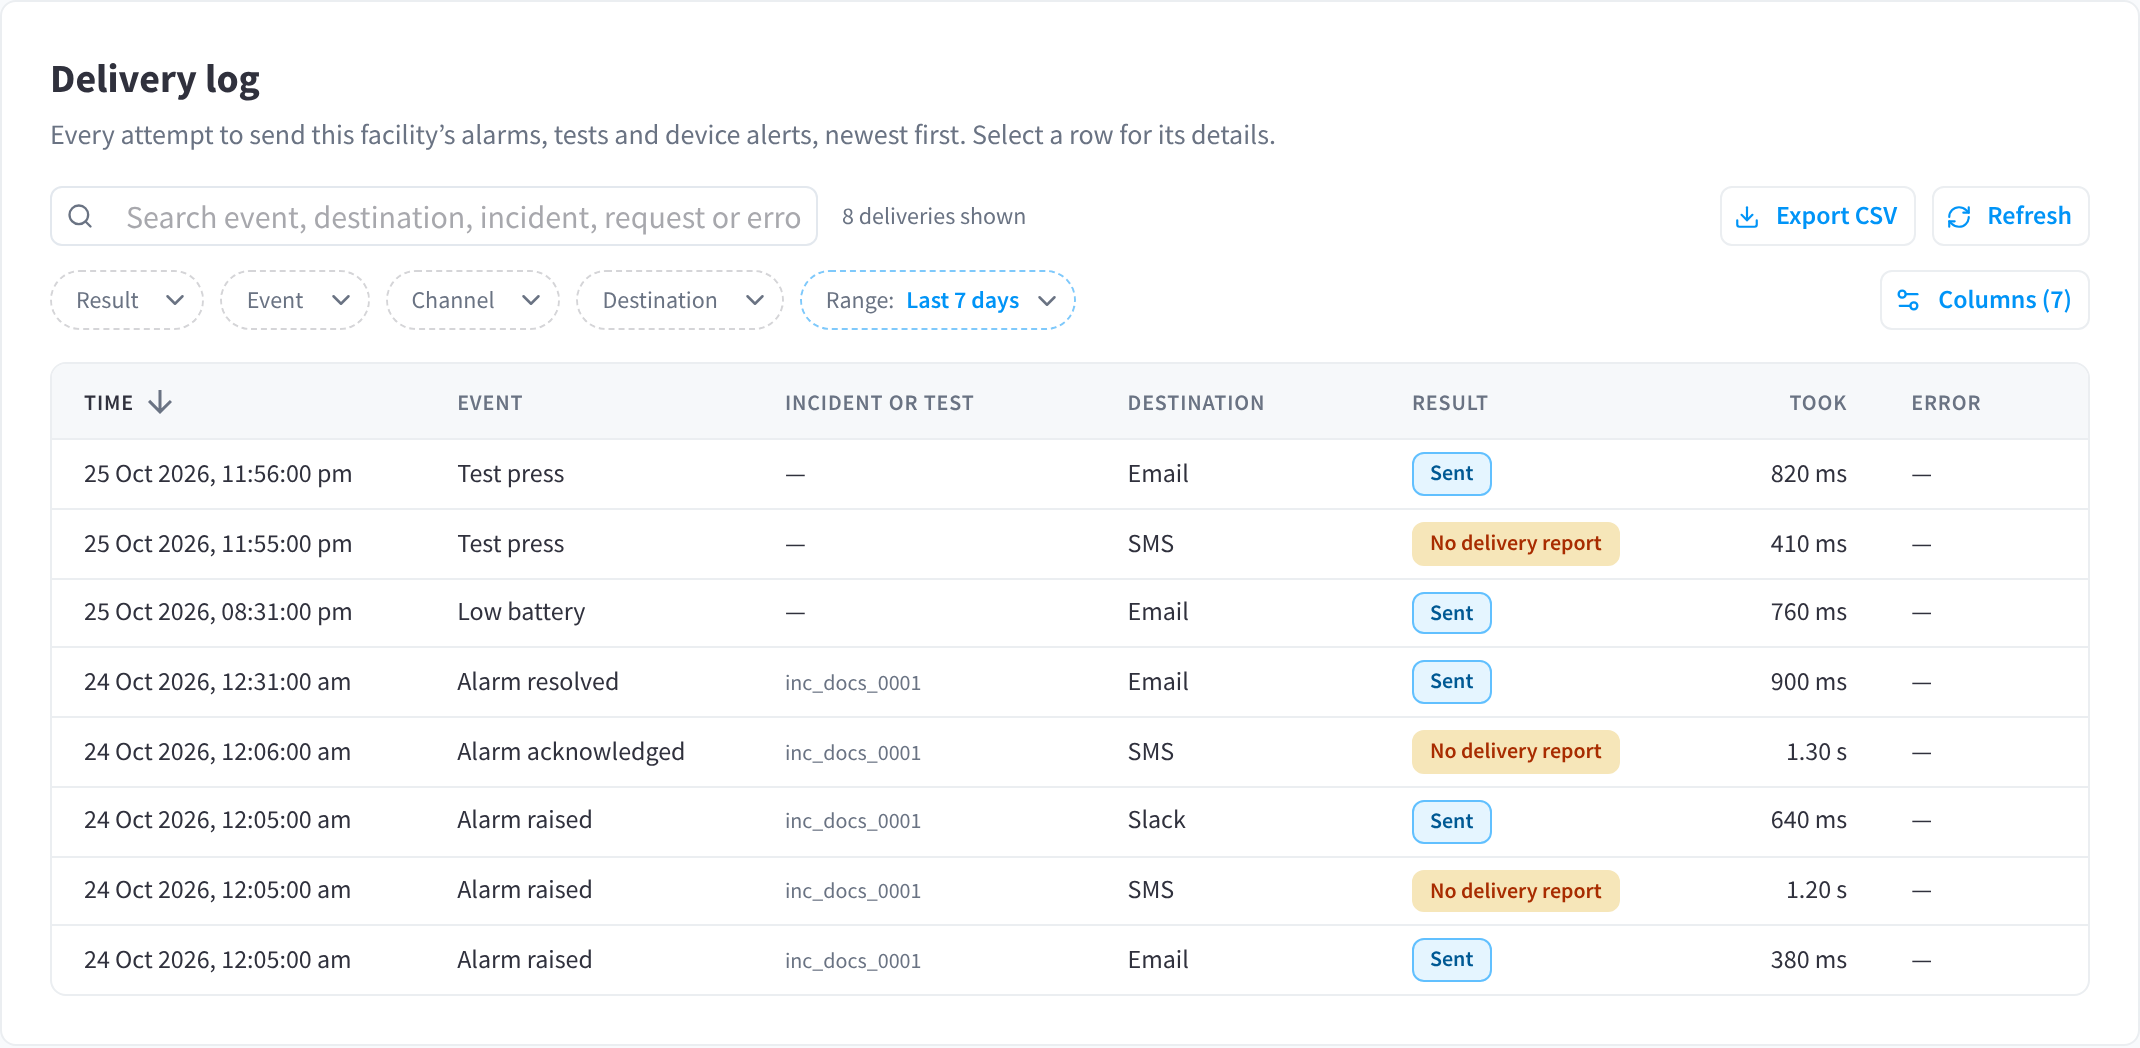Open the Result filter dropdown

tap(127, 300)
